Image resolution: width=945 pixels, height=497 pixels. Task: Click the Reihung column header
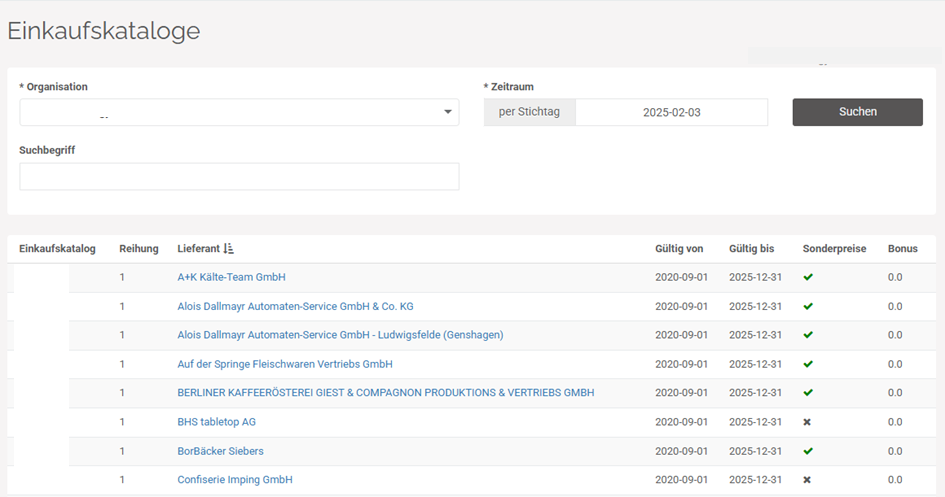139,249
